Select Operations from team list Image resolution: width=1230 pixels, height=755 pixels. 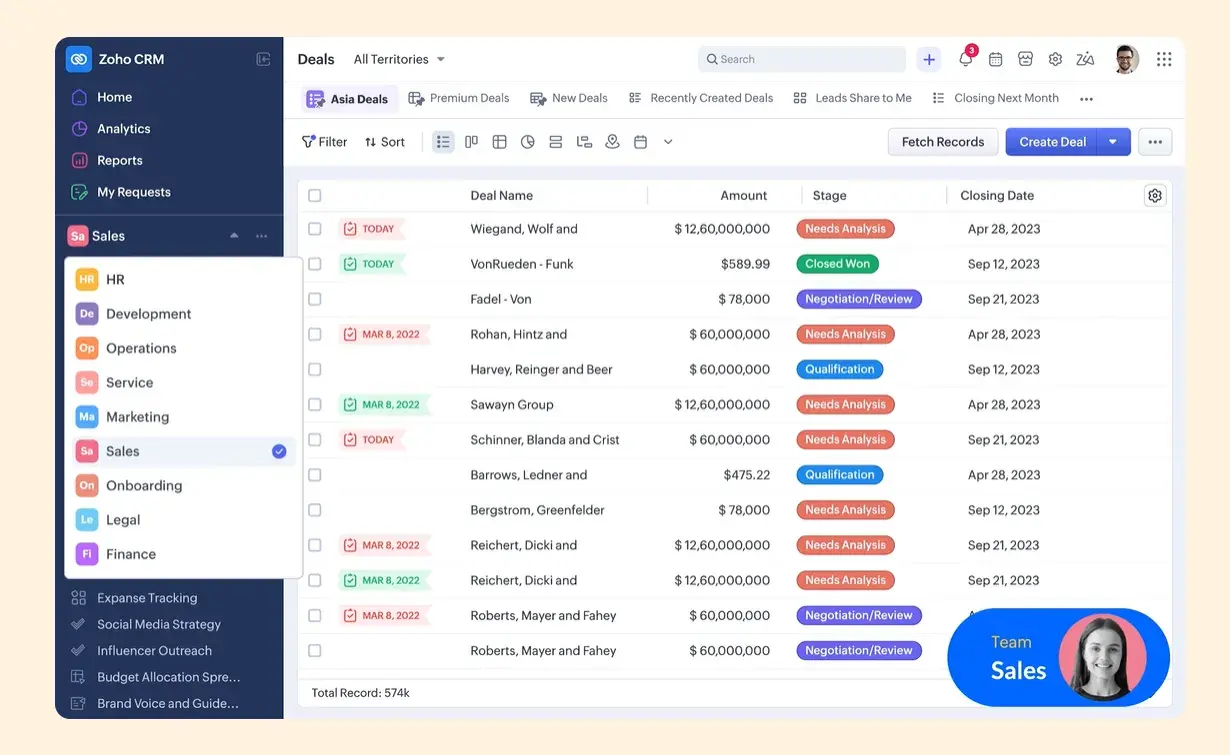[181, 348]
